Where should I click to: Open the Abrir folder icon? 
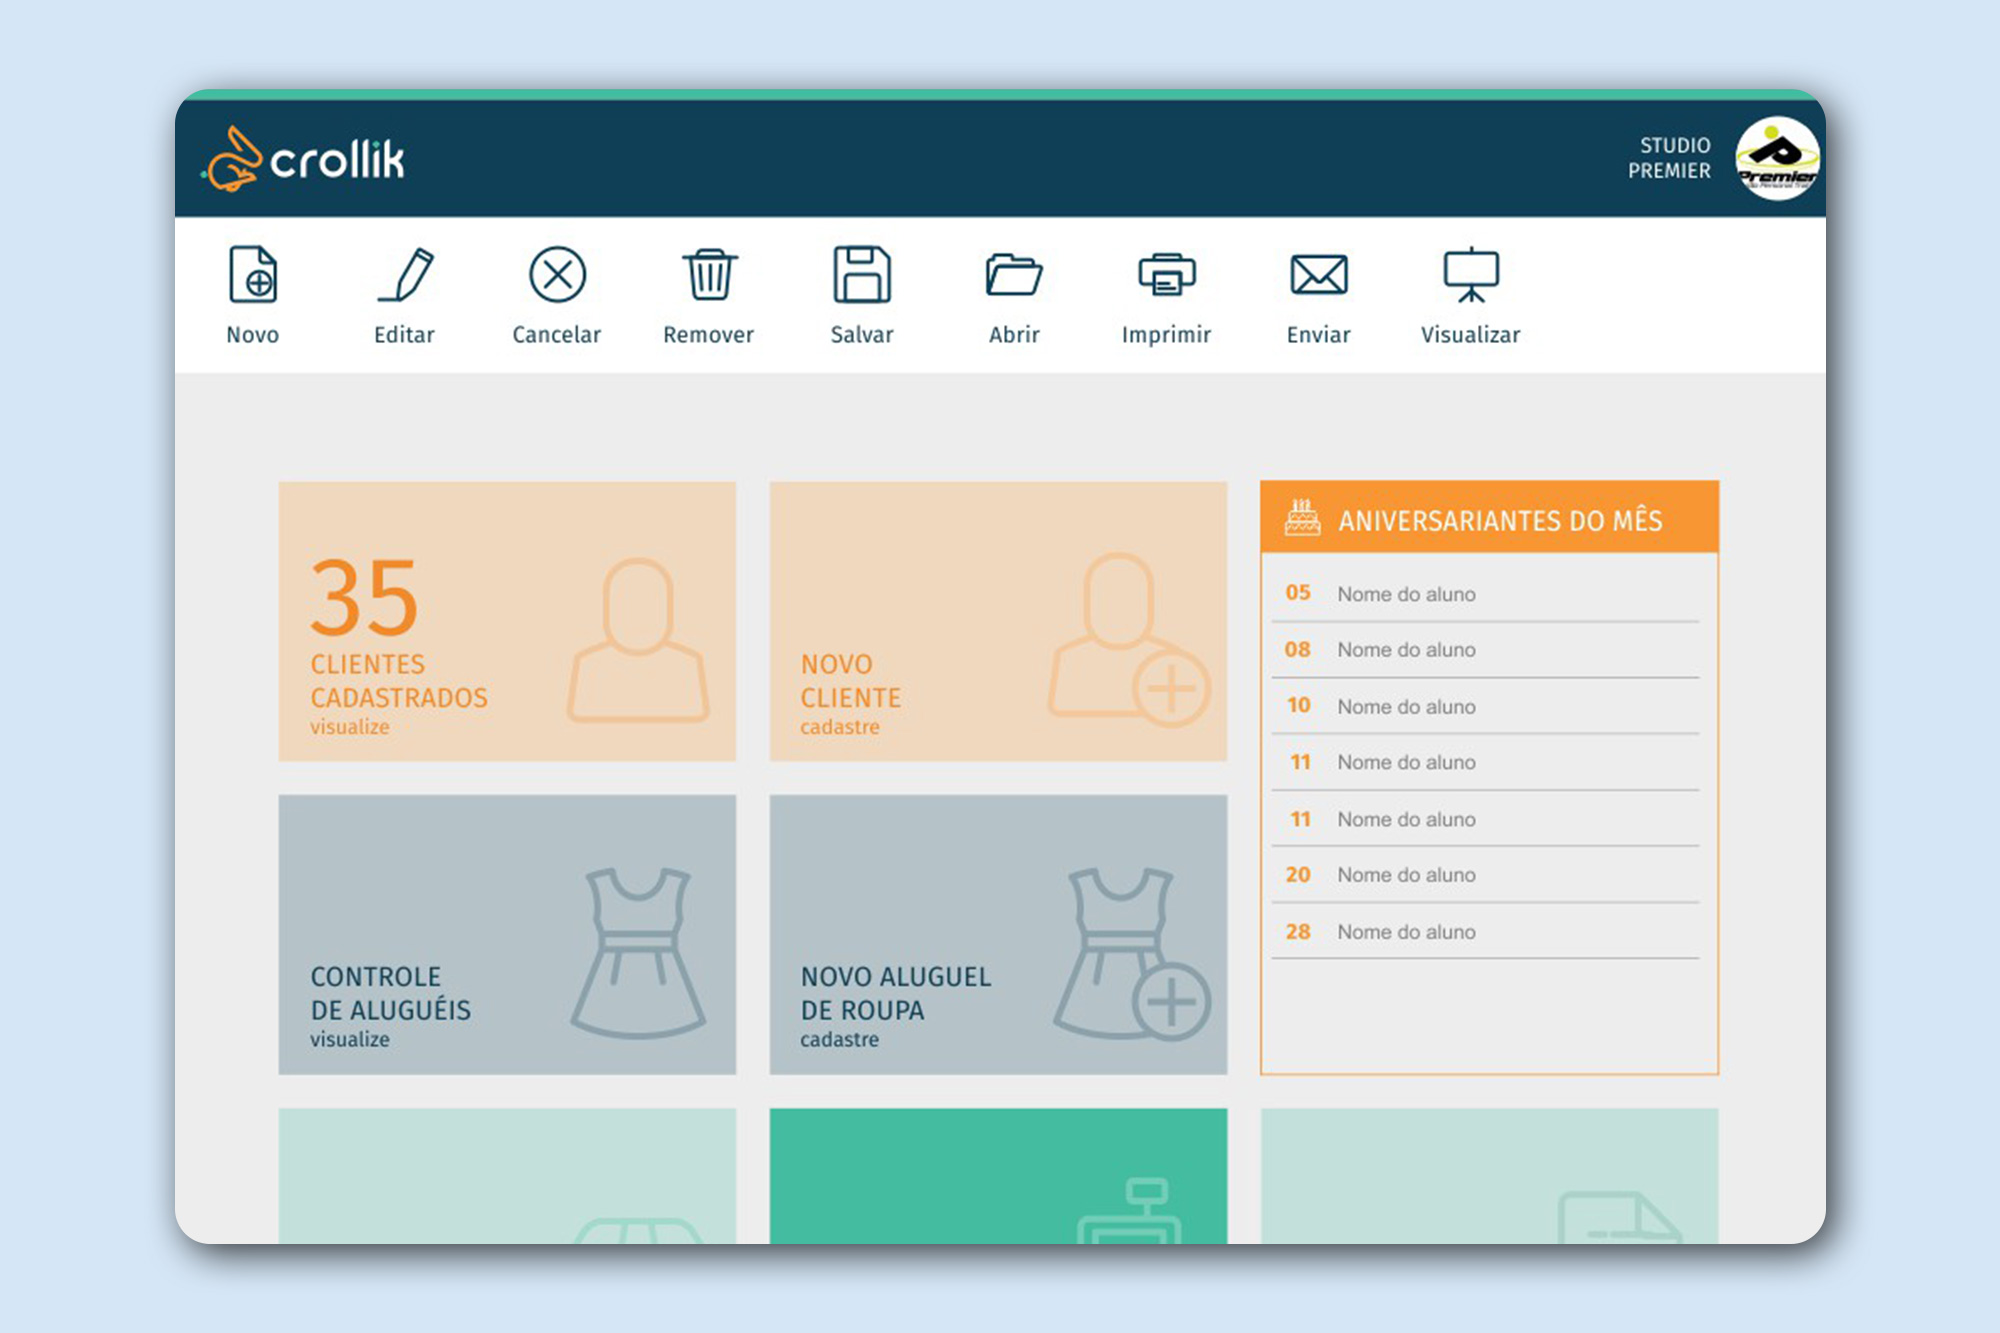pos(1013,274)
